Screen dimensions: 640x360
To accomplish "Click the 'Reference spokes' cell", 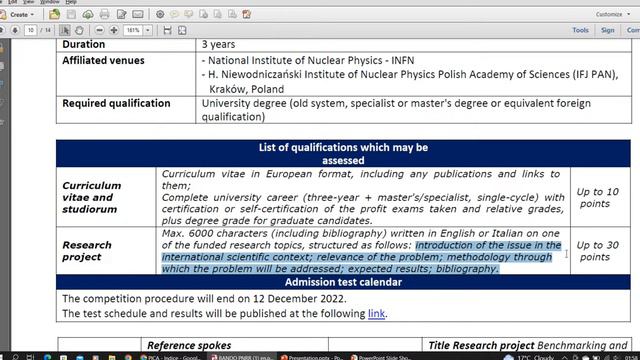I will (x=189, y=345).
